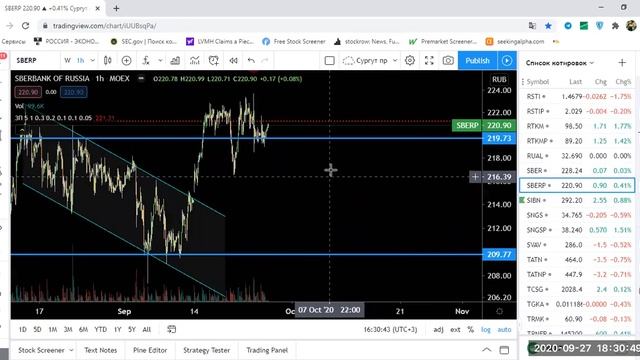The height and width of the screenshot is (360, 640).
Task: Take a chart snapshot with camera icon
Action: [x=448, y=60]
